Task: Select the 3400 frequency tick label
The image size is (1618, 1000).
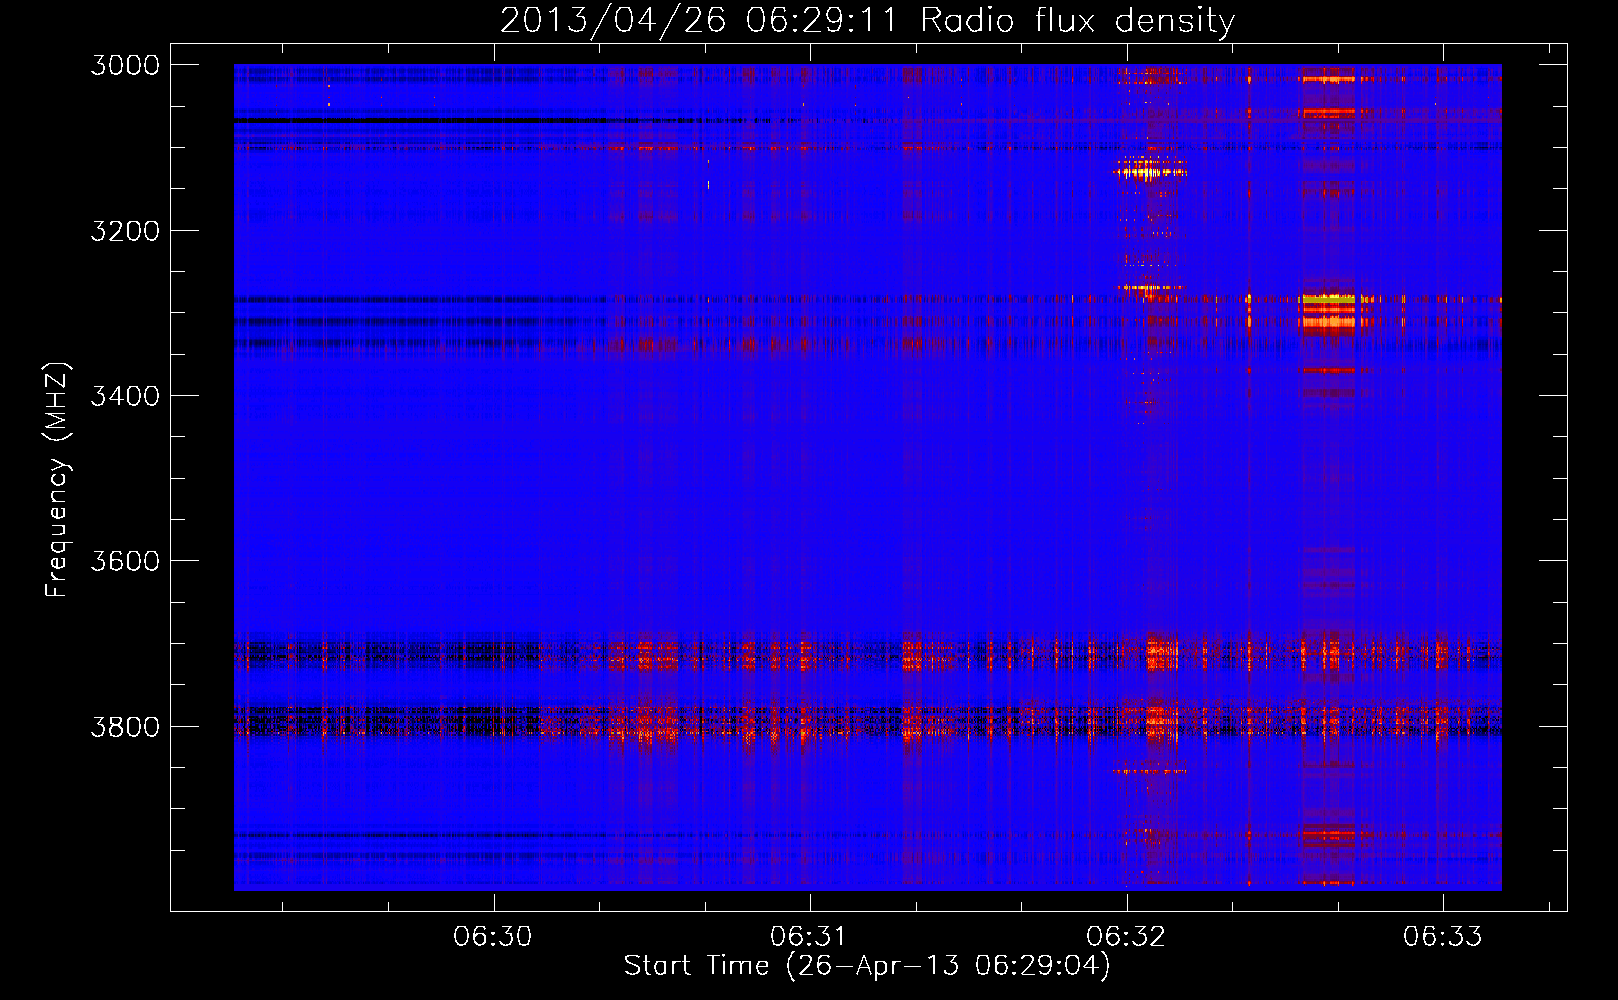Action: tap(125, 396)
